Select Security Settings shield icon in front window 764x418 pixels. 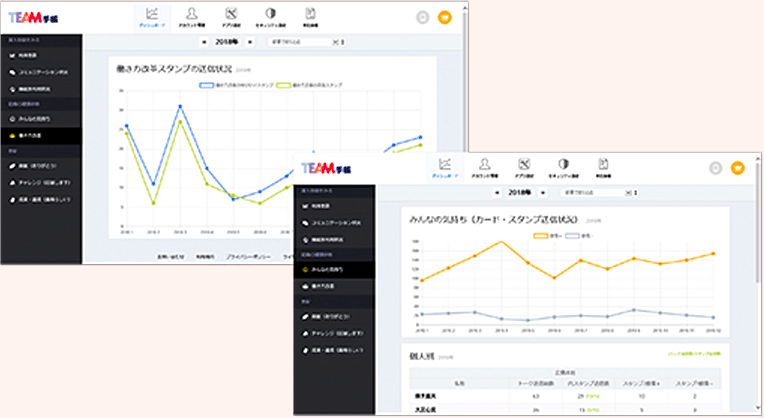click(563, 168)
